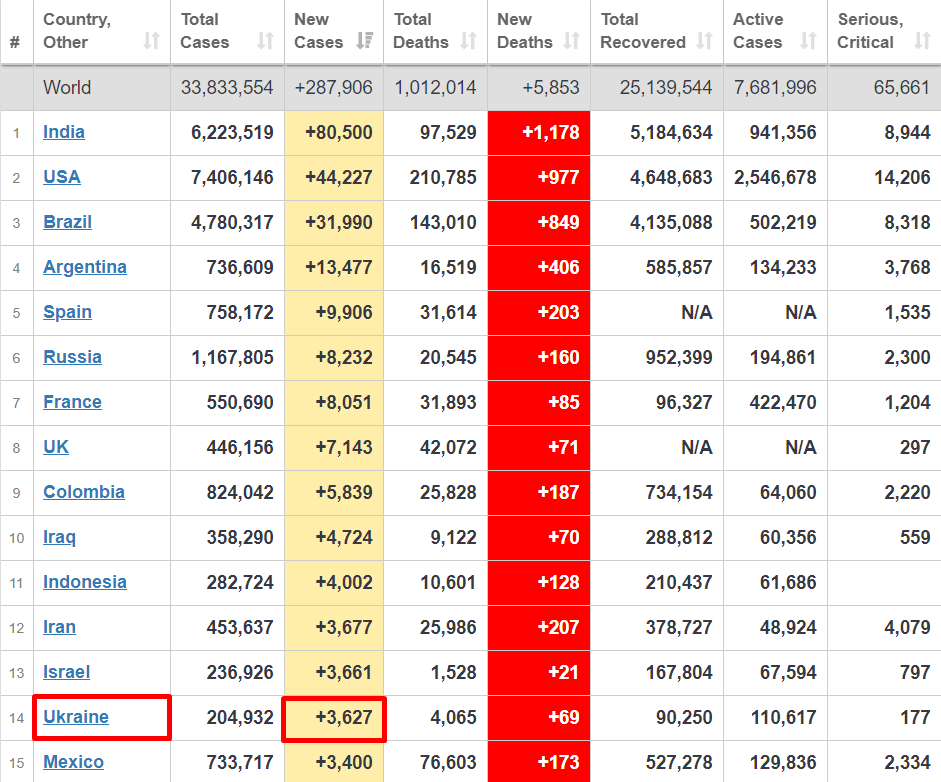Viewport: 941px width, 782px height.
Task: Click sort icon in Active Cases column
Action: coord(808,41)
